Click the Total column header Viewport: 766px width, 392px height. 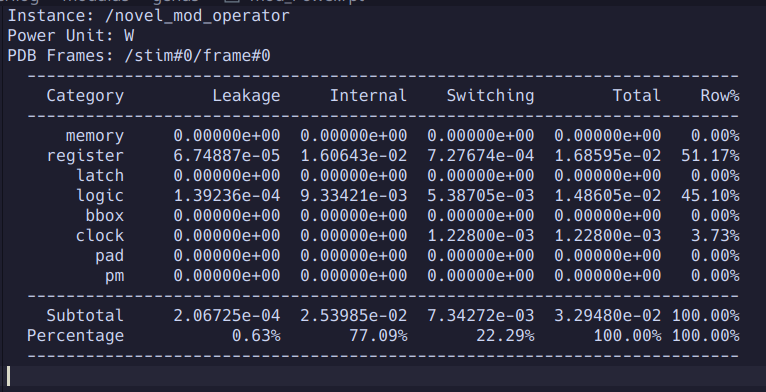click(x=637, y=96)
